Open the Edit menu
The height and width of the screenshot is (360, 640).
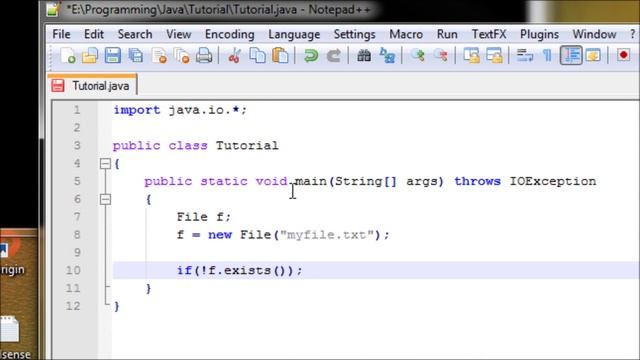[94, 34]
